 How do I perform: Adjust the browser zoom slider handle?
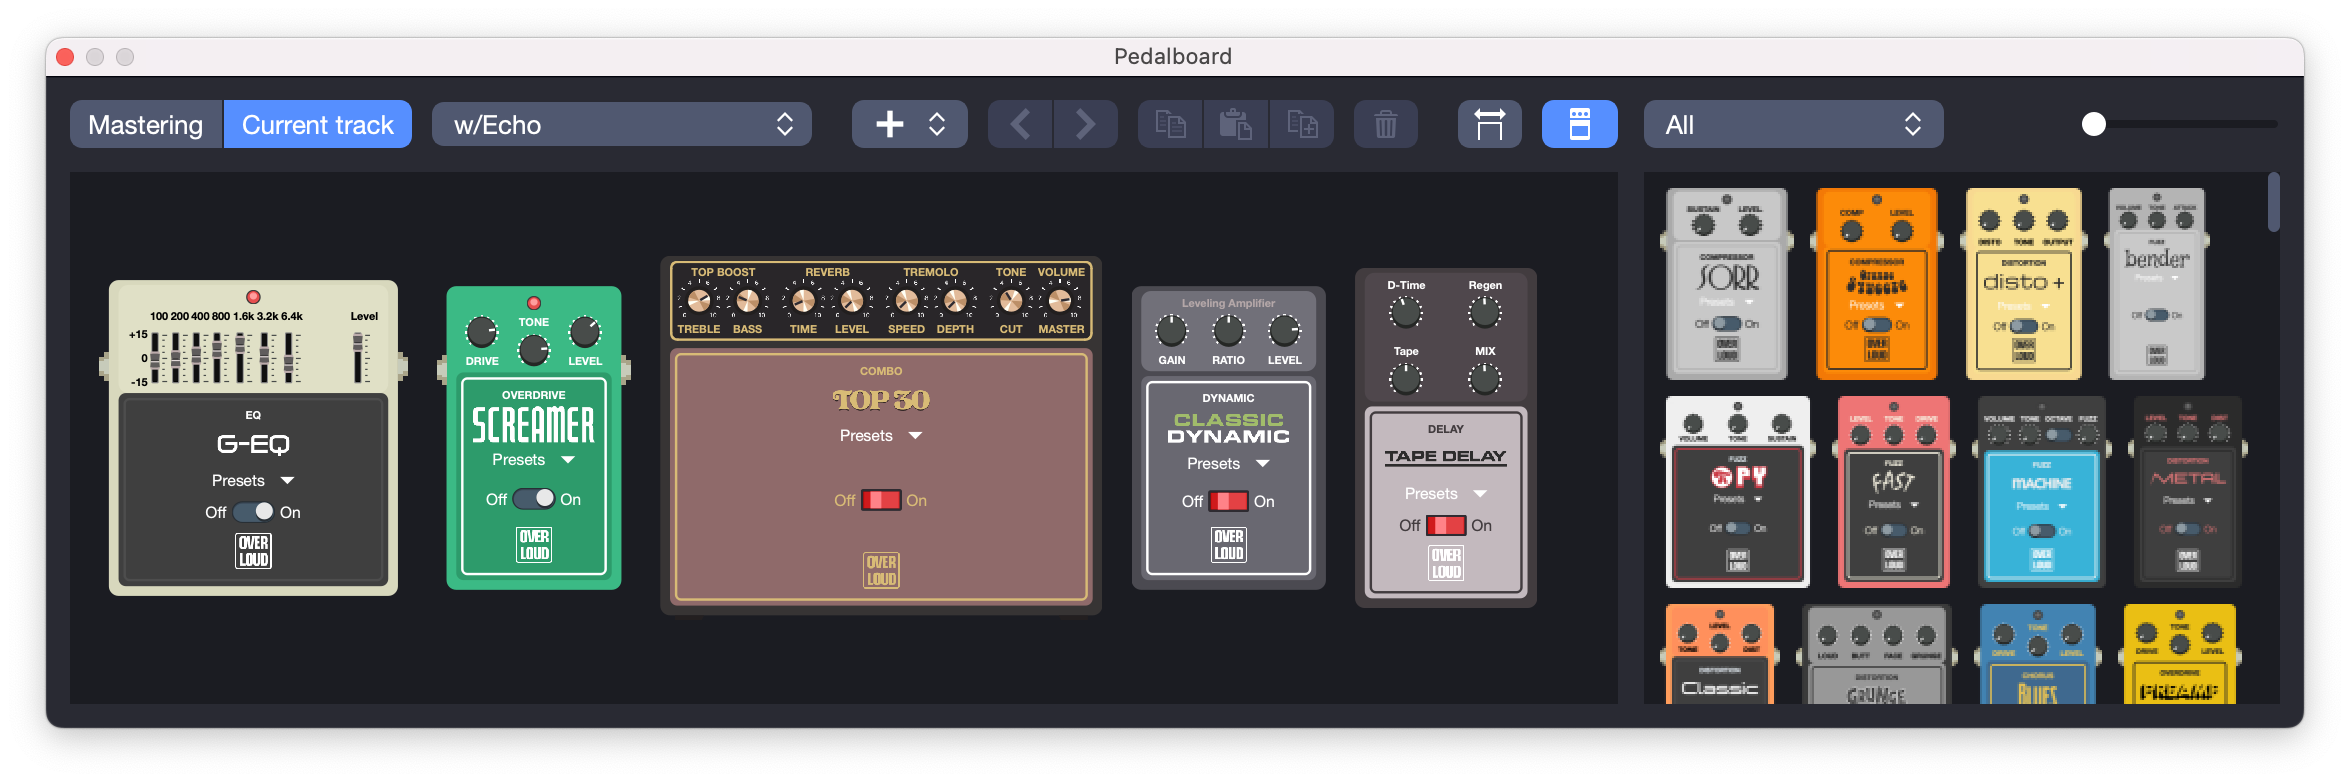2094,124
